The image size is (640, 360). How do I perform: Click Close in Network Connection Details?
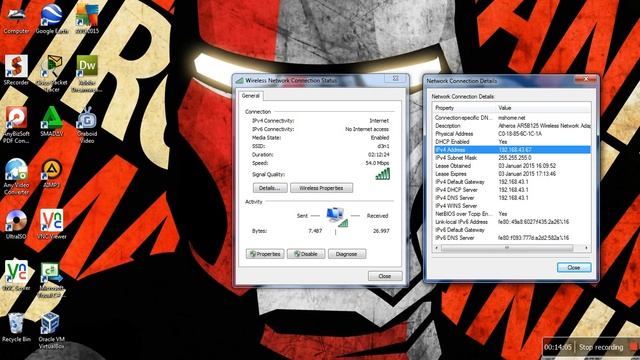click(574, 267)
